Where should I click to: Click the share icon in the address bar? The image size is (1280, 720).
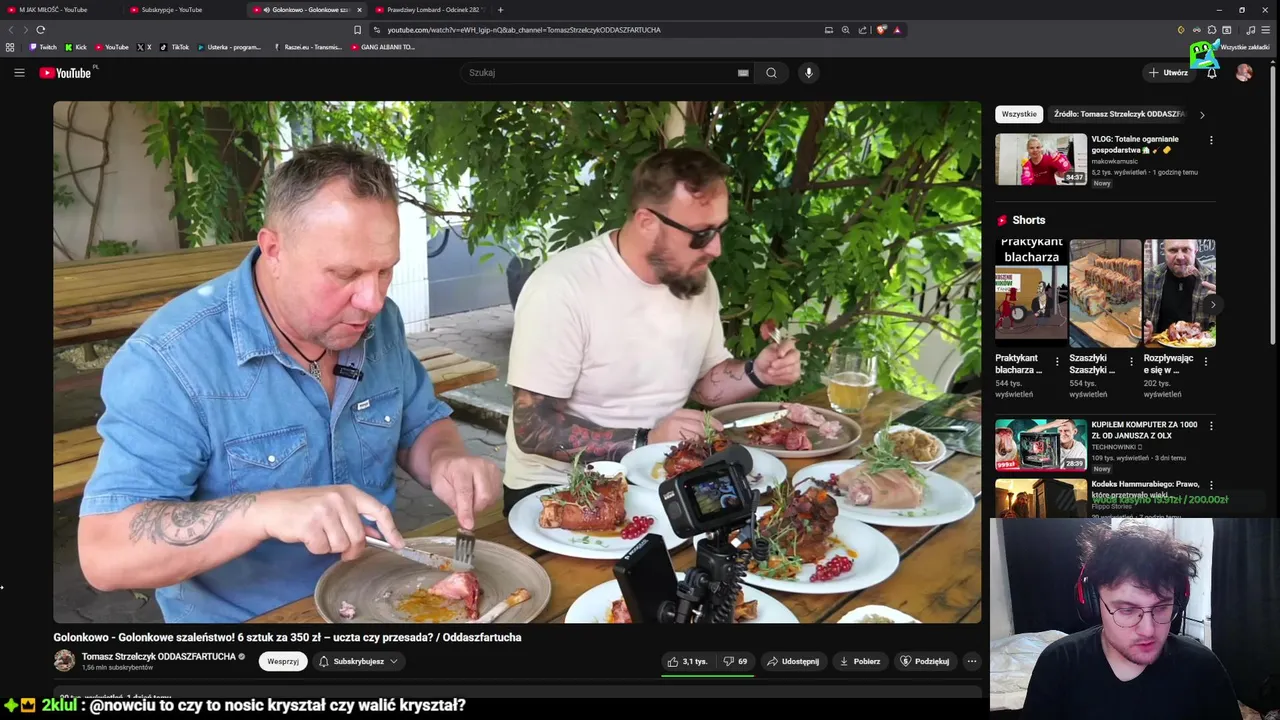click(x=862, y=30)
